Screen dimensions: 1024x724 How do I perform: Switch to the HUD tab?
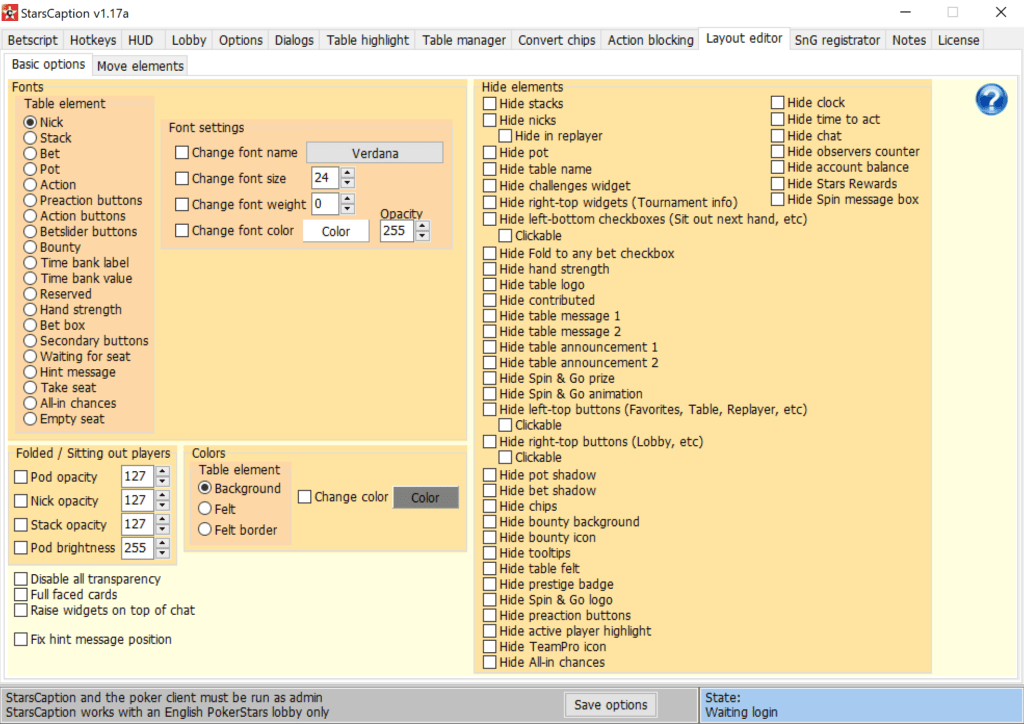click(141, 40)
